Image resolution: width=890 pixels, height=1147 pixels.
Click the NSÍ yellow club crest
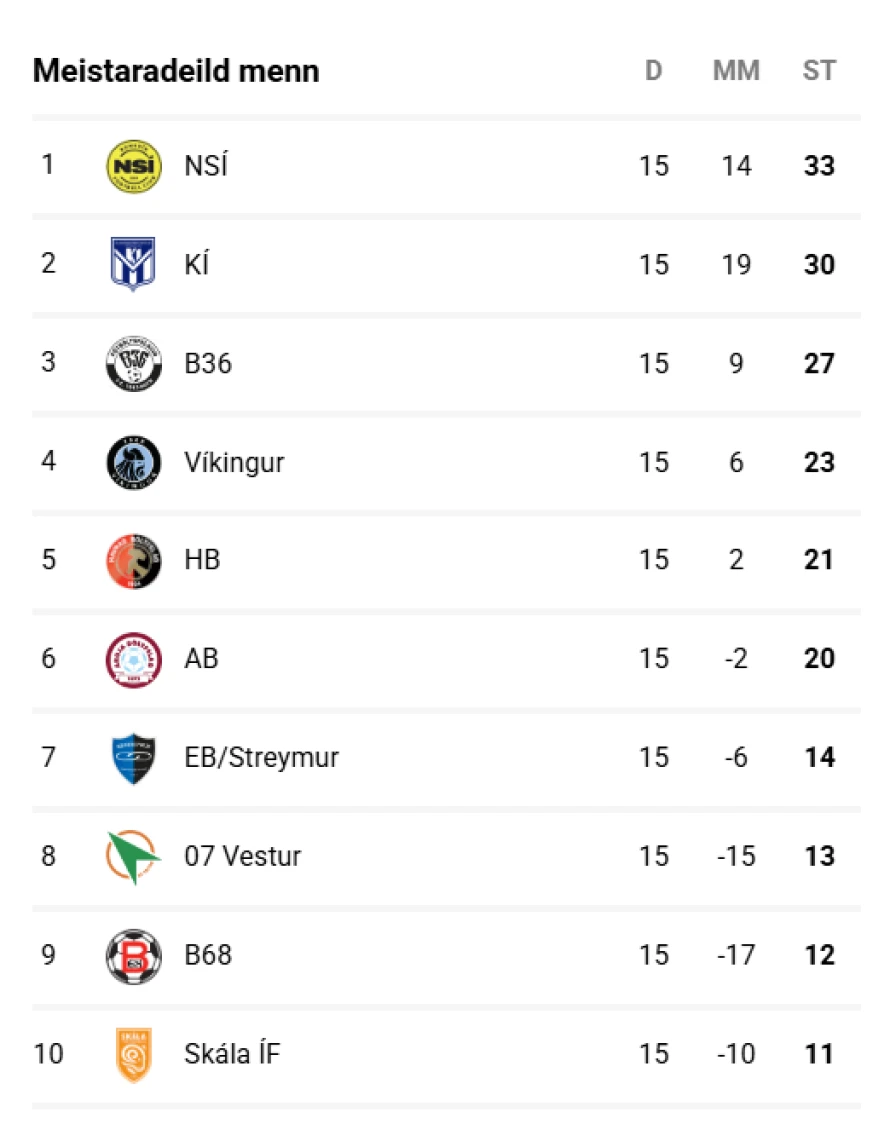click(134, 166)
